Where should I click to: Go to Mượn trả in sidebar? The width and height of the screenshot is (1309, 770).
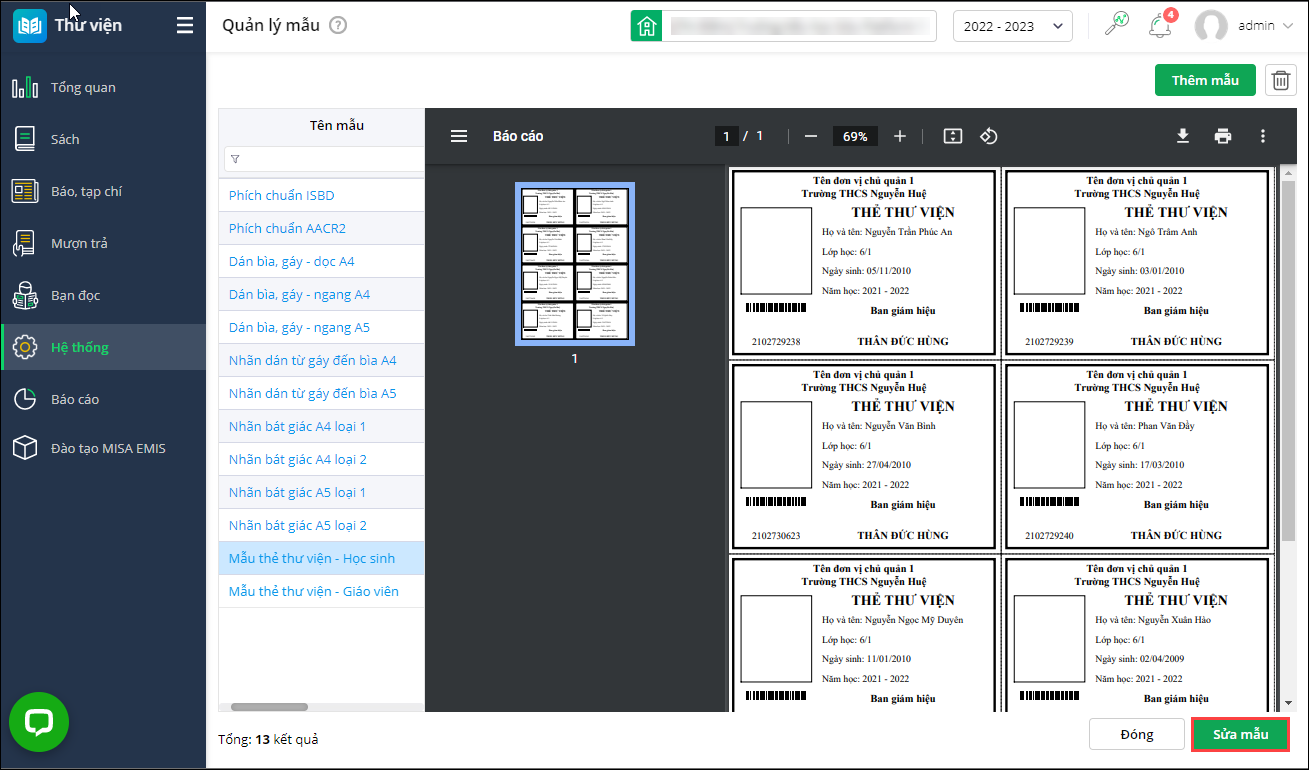(79, 243)
